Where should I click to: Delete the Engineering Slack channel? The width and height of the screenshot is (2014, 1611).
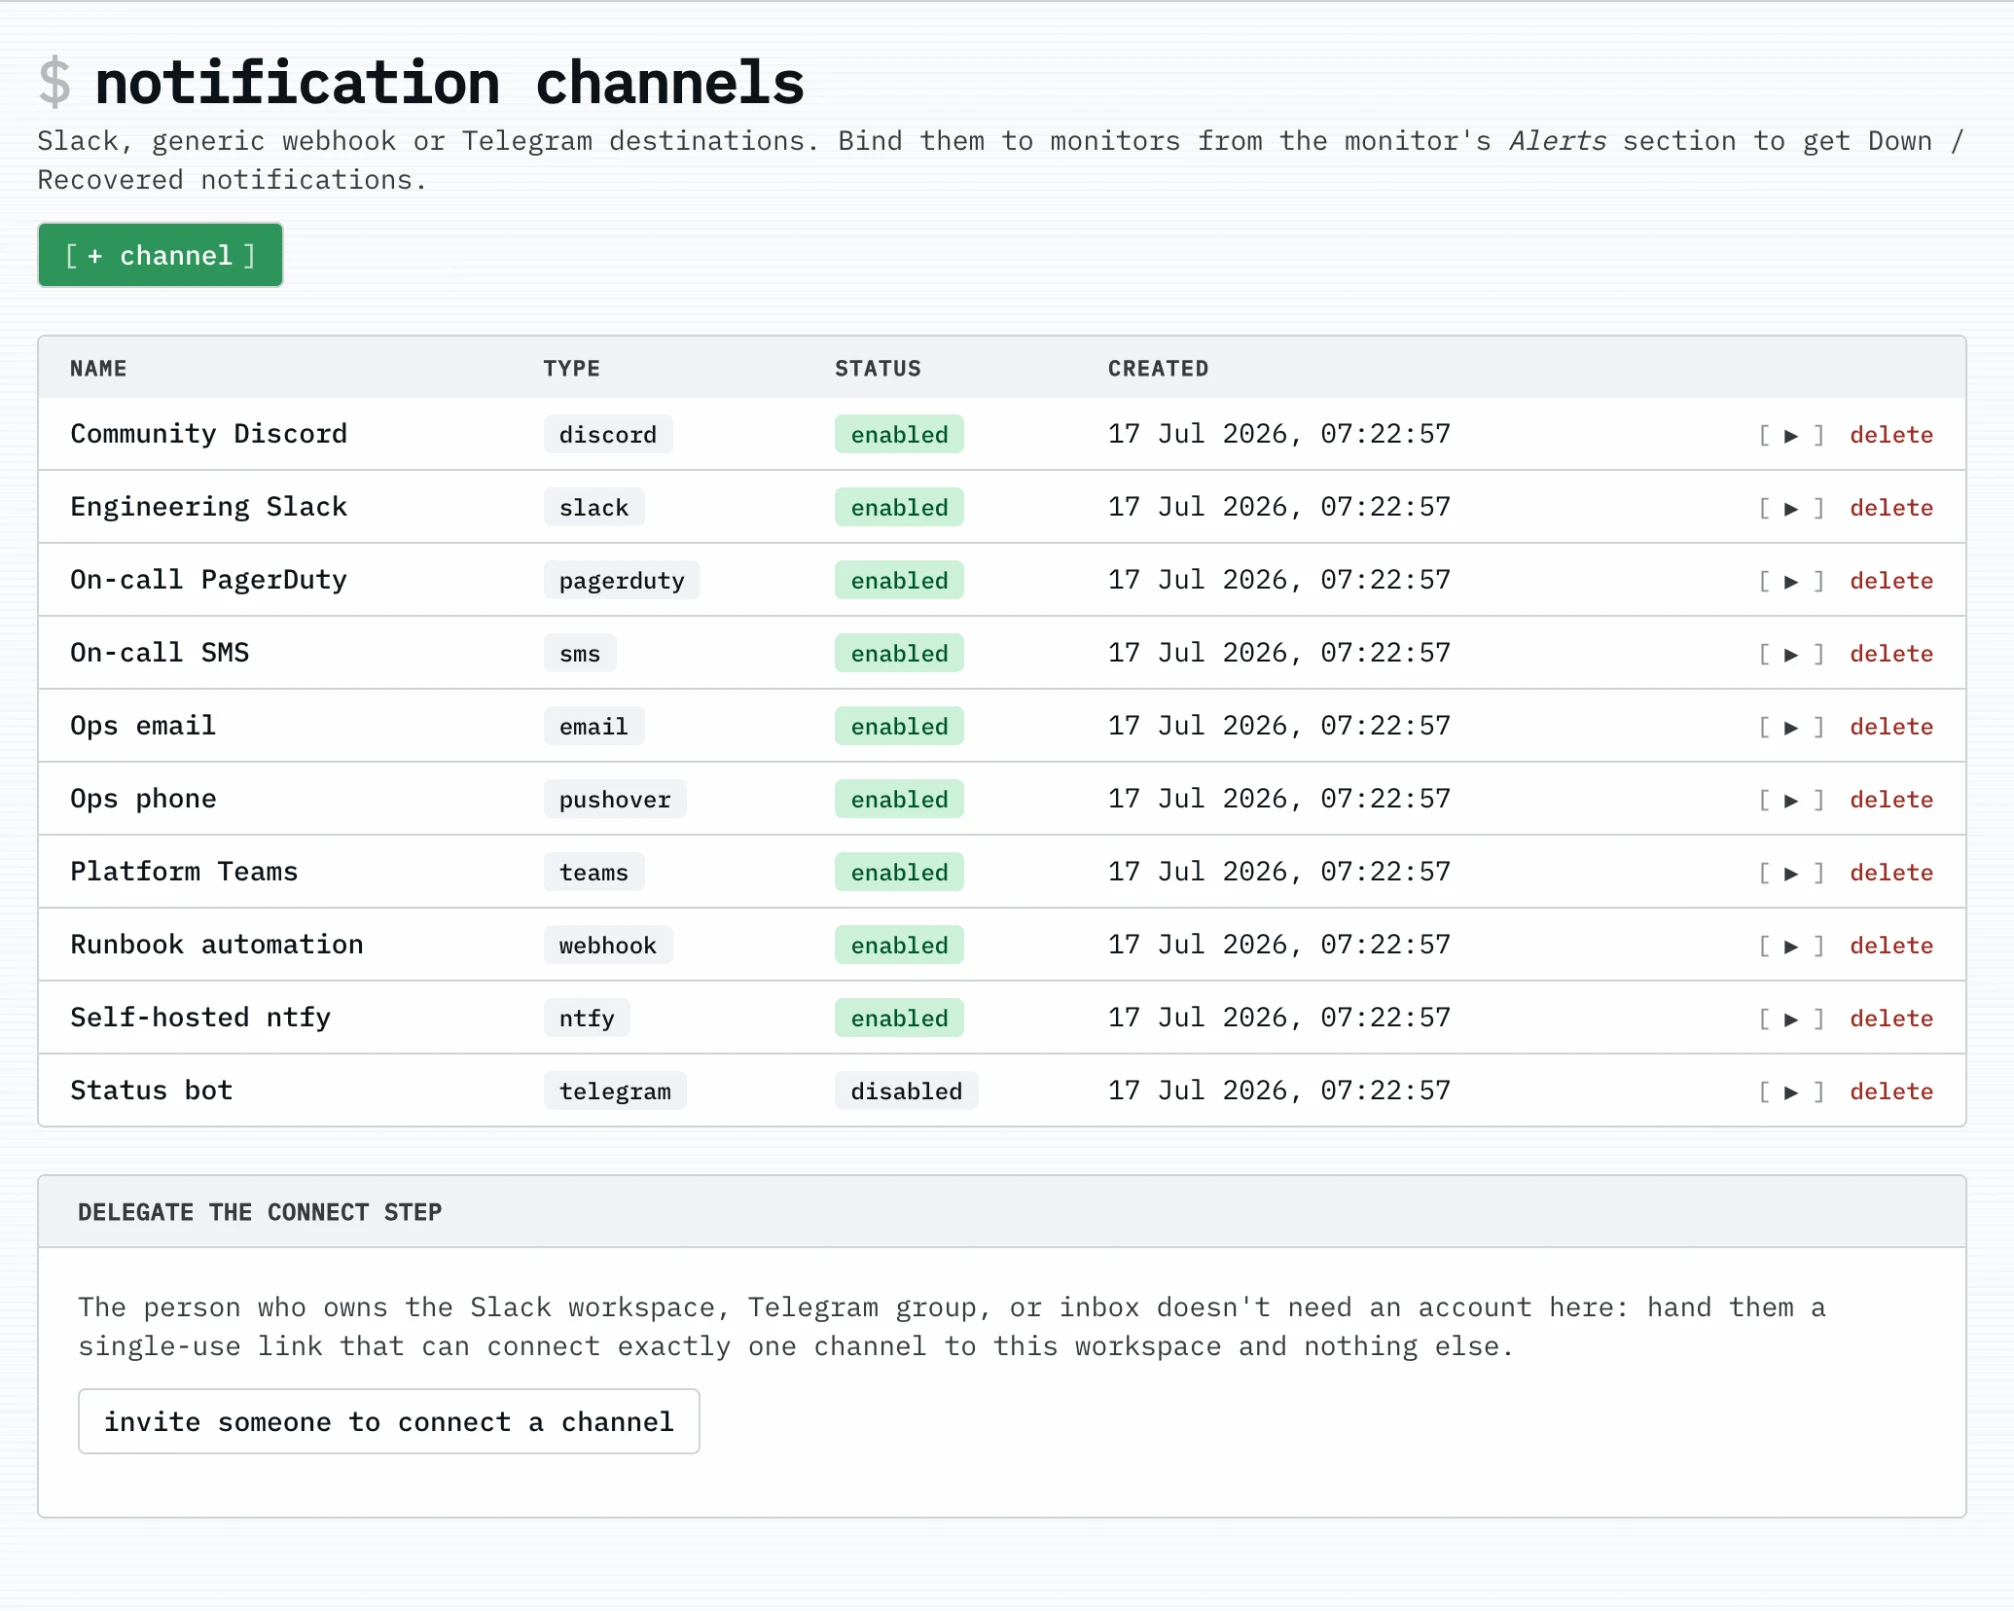(x=1891, y=508)
